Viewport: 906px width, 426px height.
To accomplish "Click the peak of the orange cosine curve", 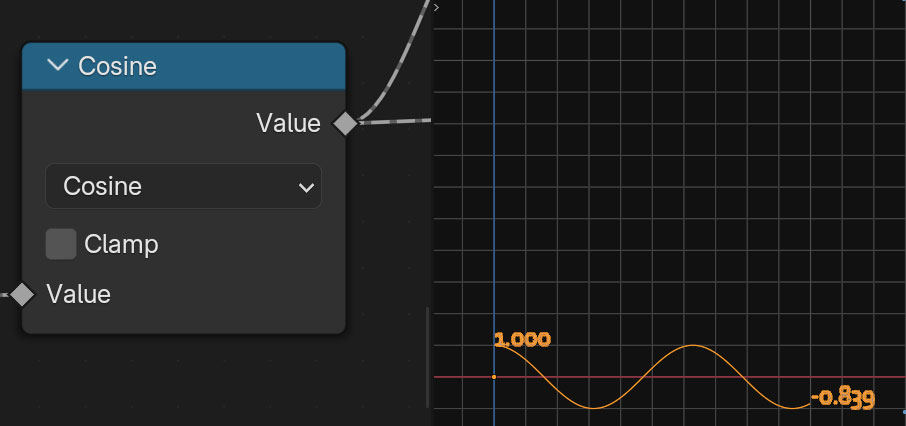I will tap(693, 346).
